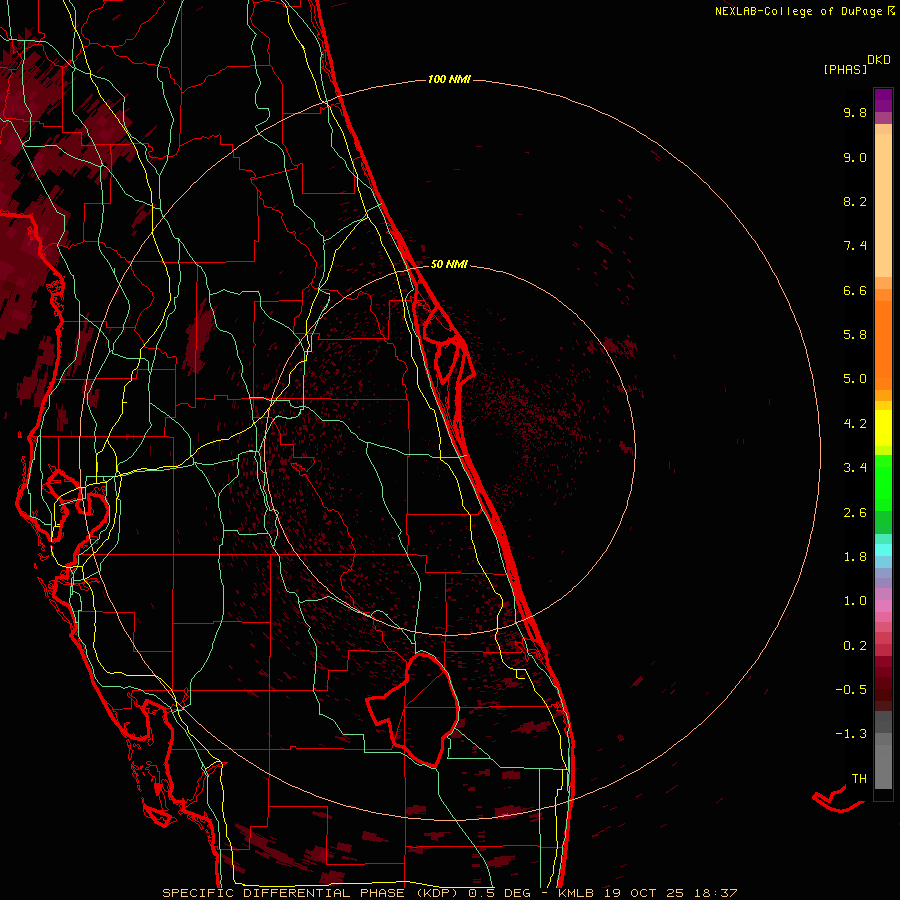
Task: Choose the cyan swatch on the color scale
Action: (x=883, y=549)
